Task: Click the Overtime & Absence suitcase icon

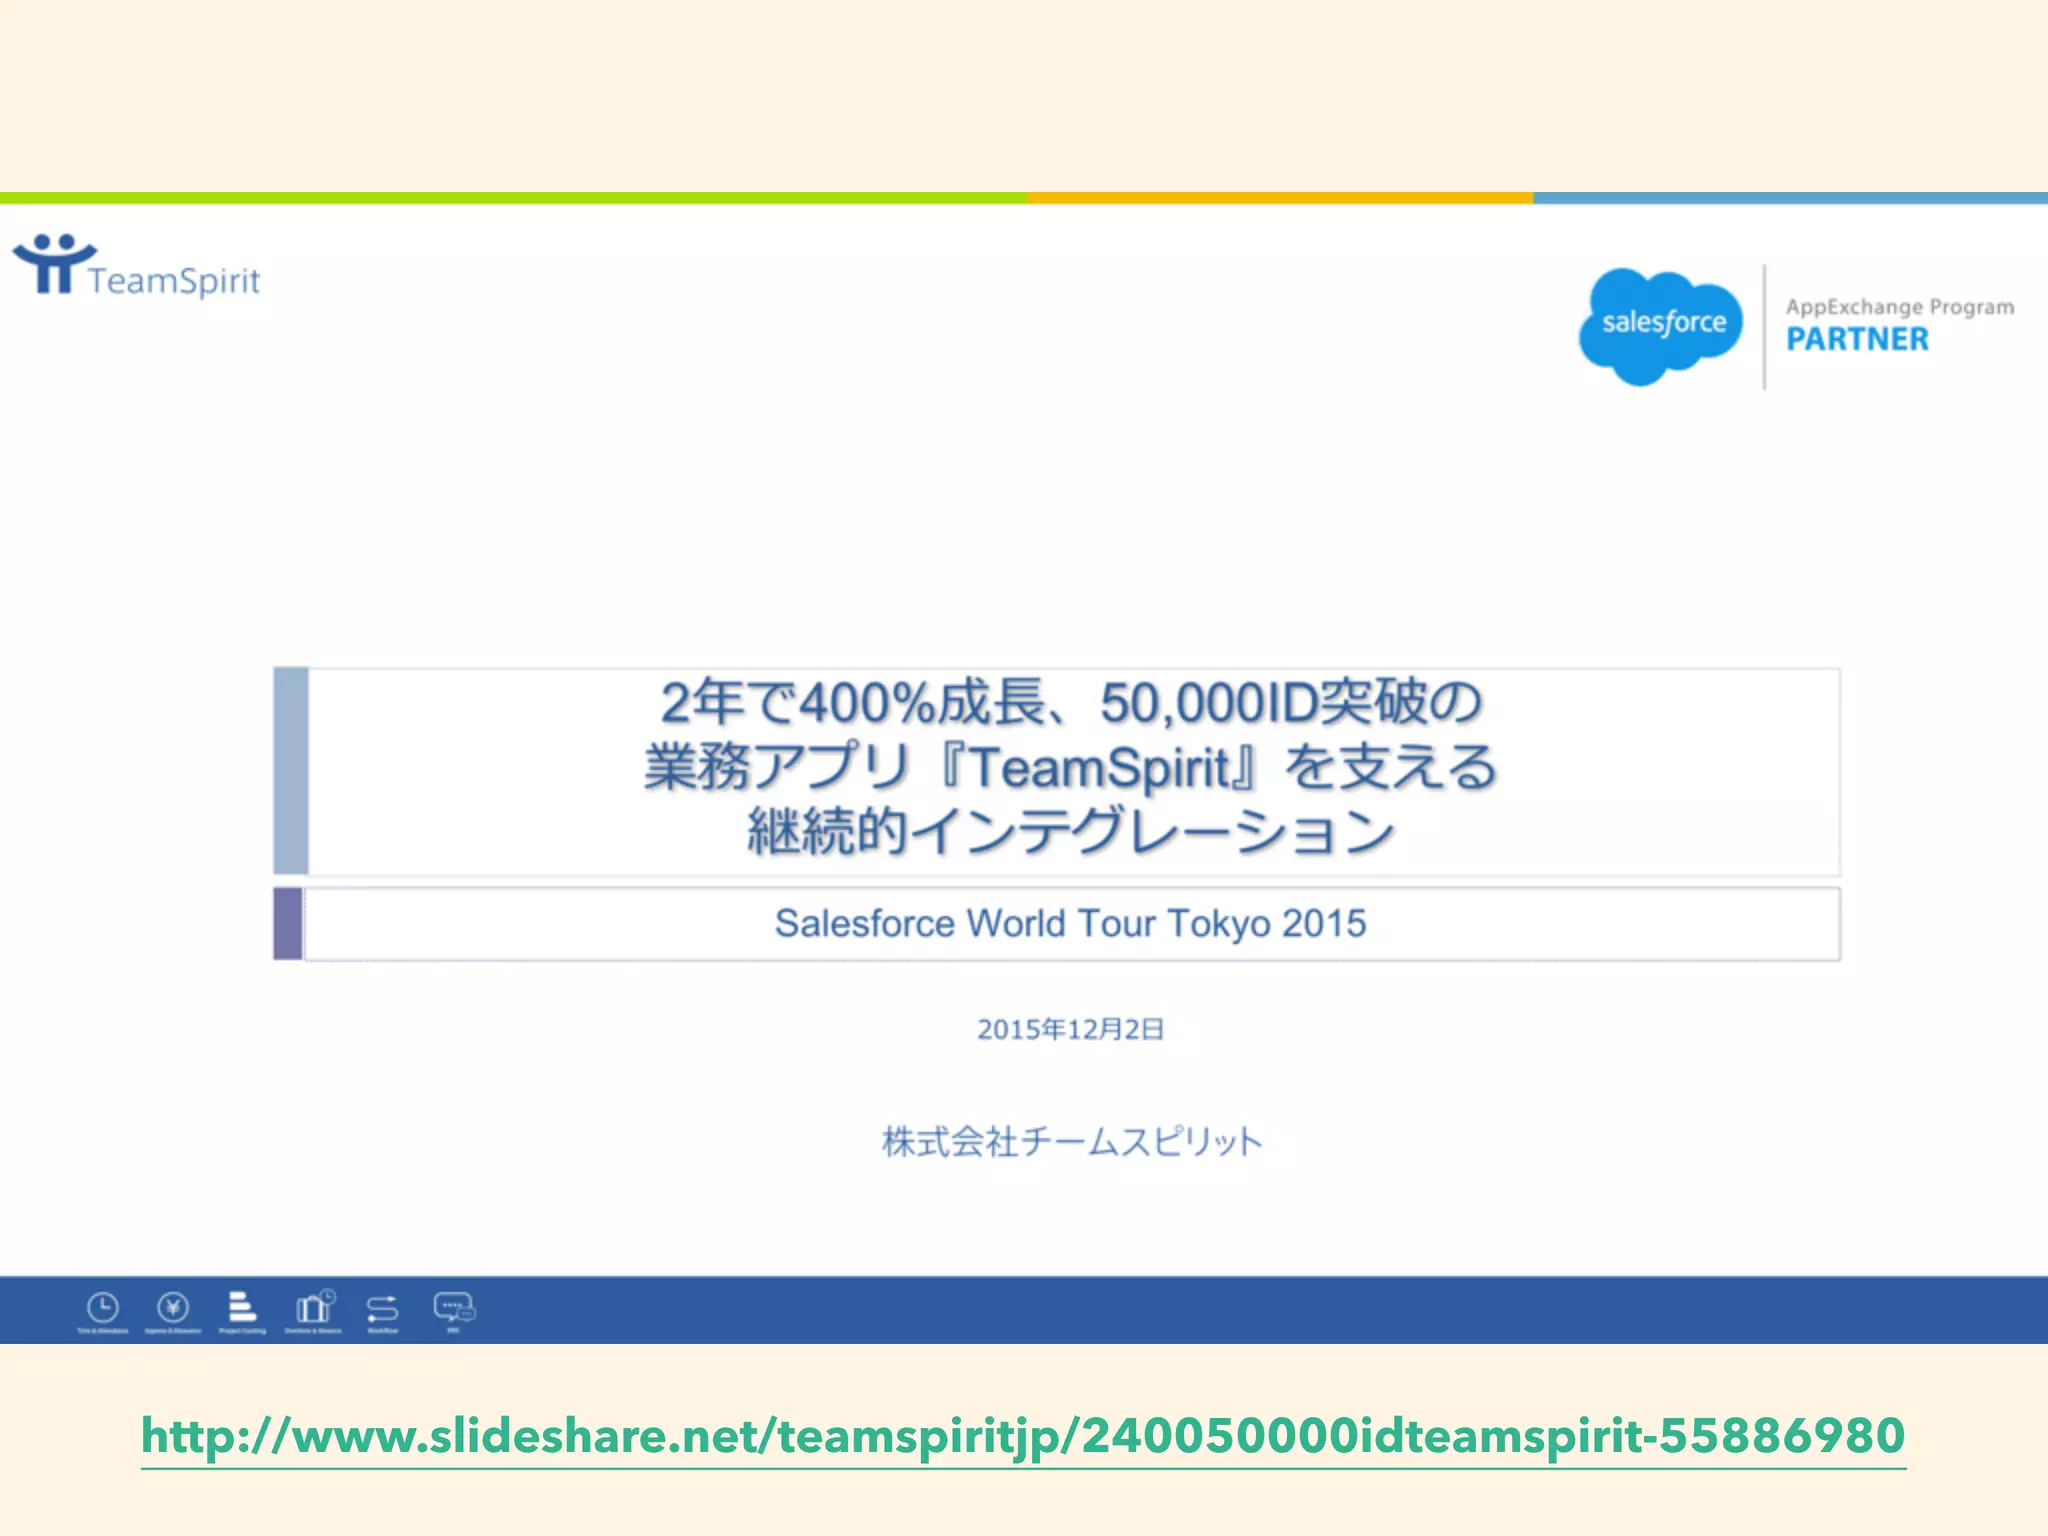Action: click(314, 1306)
